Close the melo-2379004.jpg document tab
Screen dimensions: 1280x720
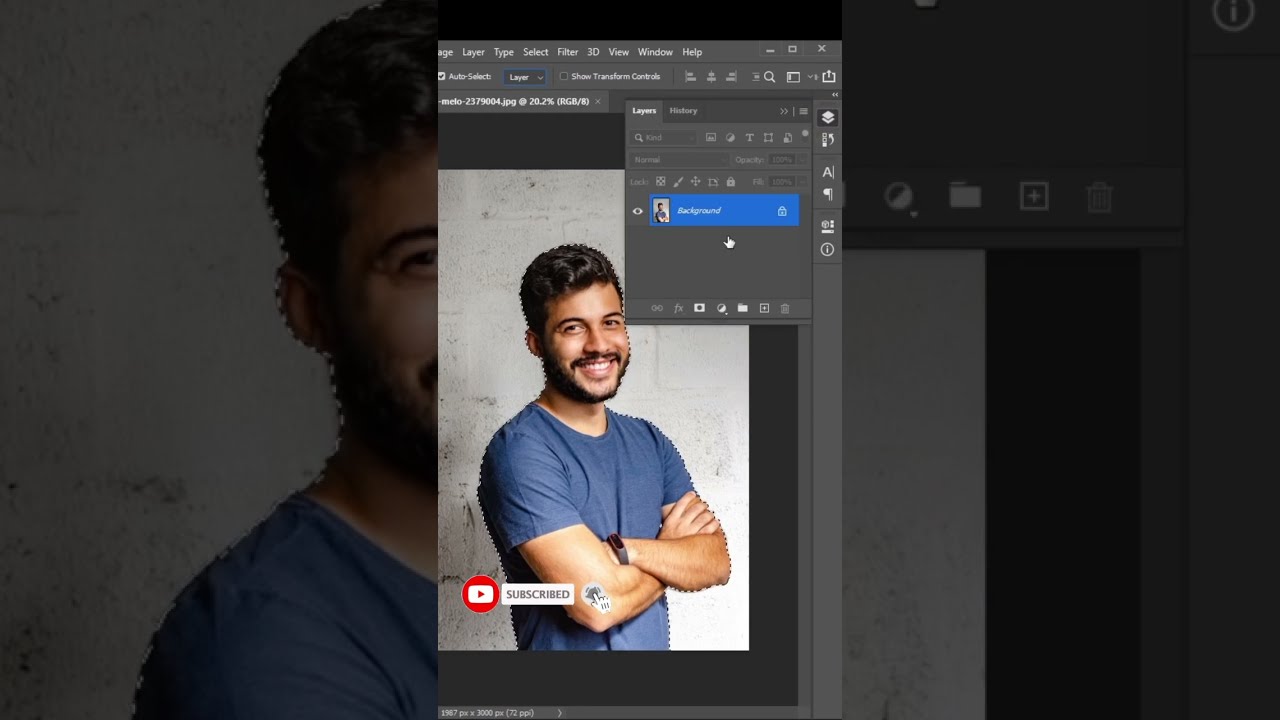coord(598,101)
